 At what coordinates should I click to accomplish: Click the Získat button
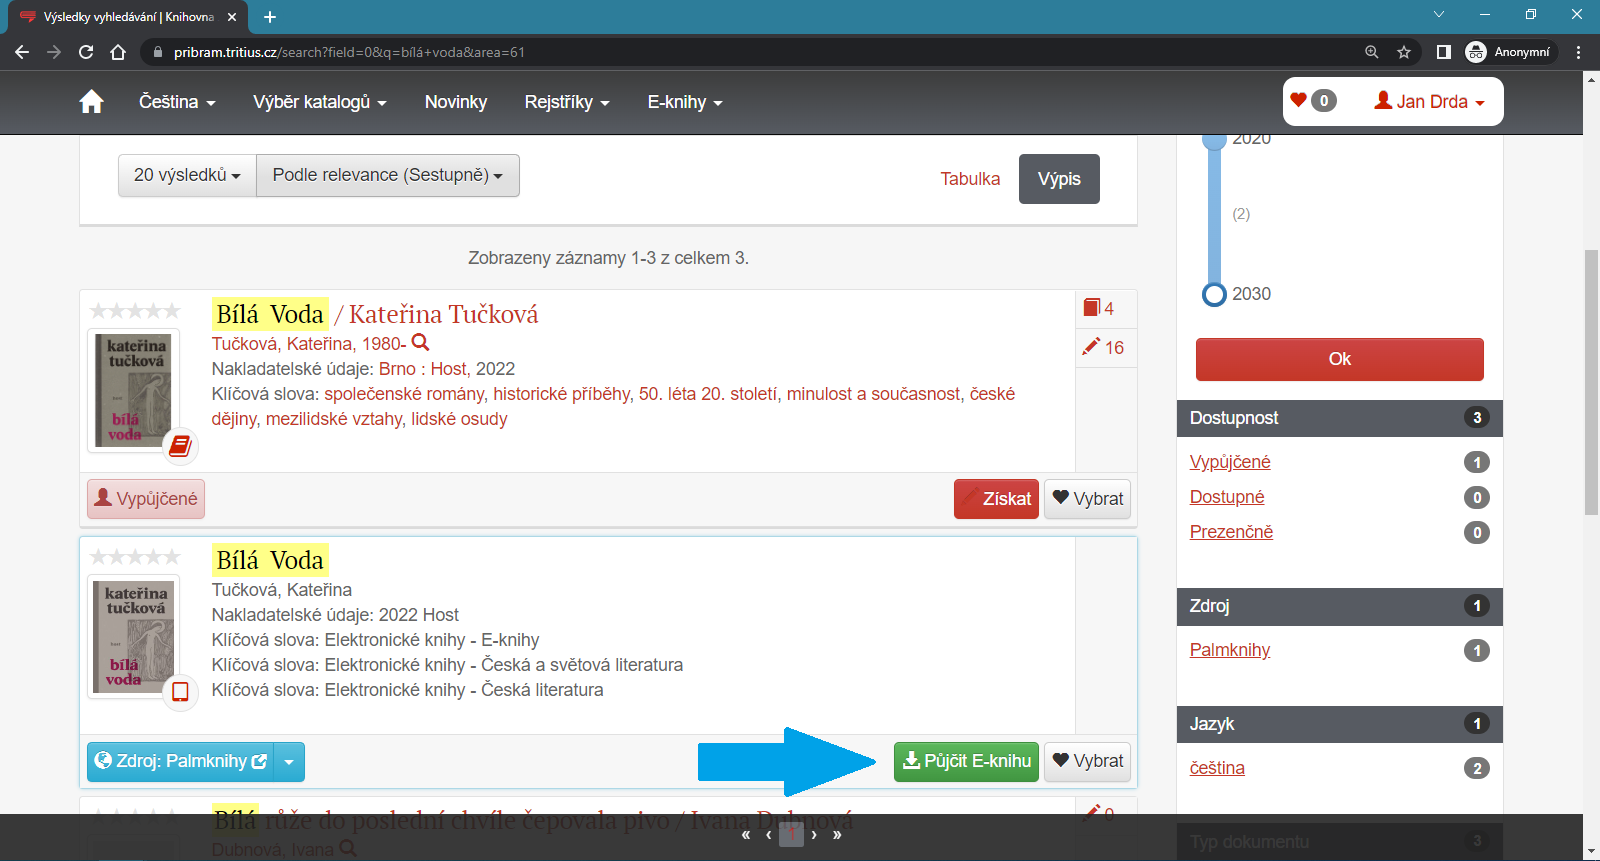[996, 499]
